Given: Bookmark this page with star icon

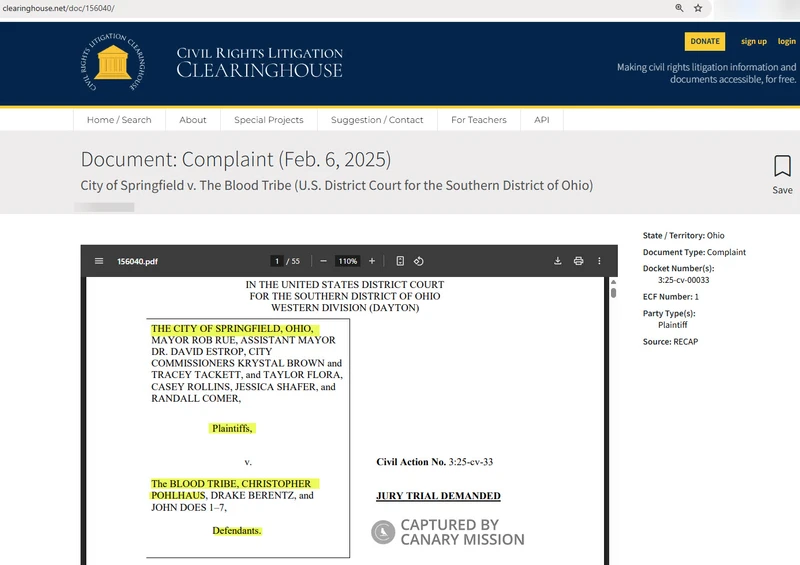Looking at the screenshot, I should point(698,8).
